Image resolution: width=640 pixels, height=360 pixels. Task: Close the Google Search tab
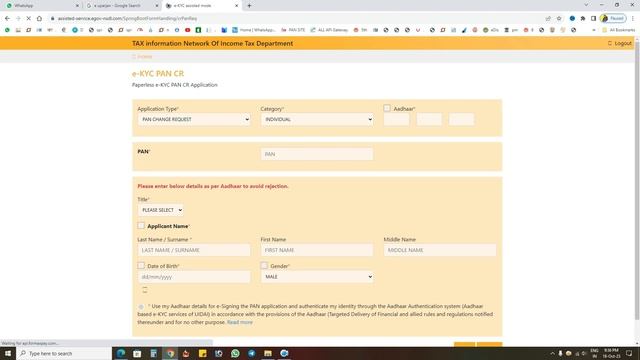157,6
